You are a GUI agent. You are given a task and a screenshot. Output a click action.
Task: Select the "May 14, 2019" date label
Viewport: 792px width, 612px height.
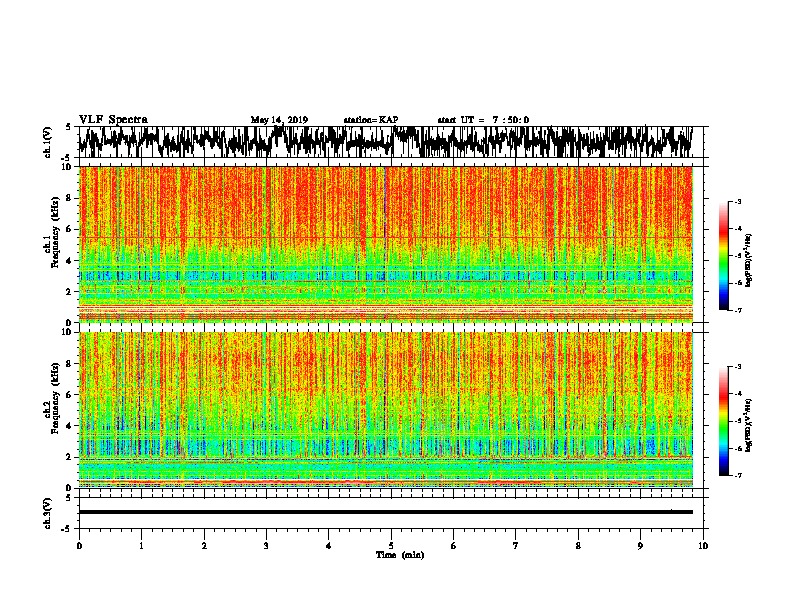tap(279, 120)
